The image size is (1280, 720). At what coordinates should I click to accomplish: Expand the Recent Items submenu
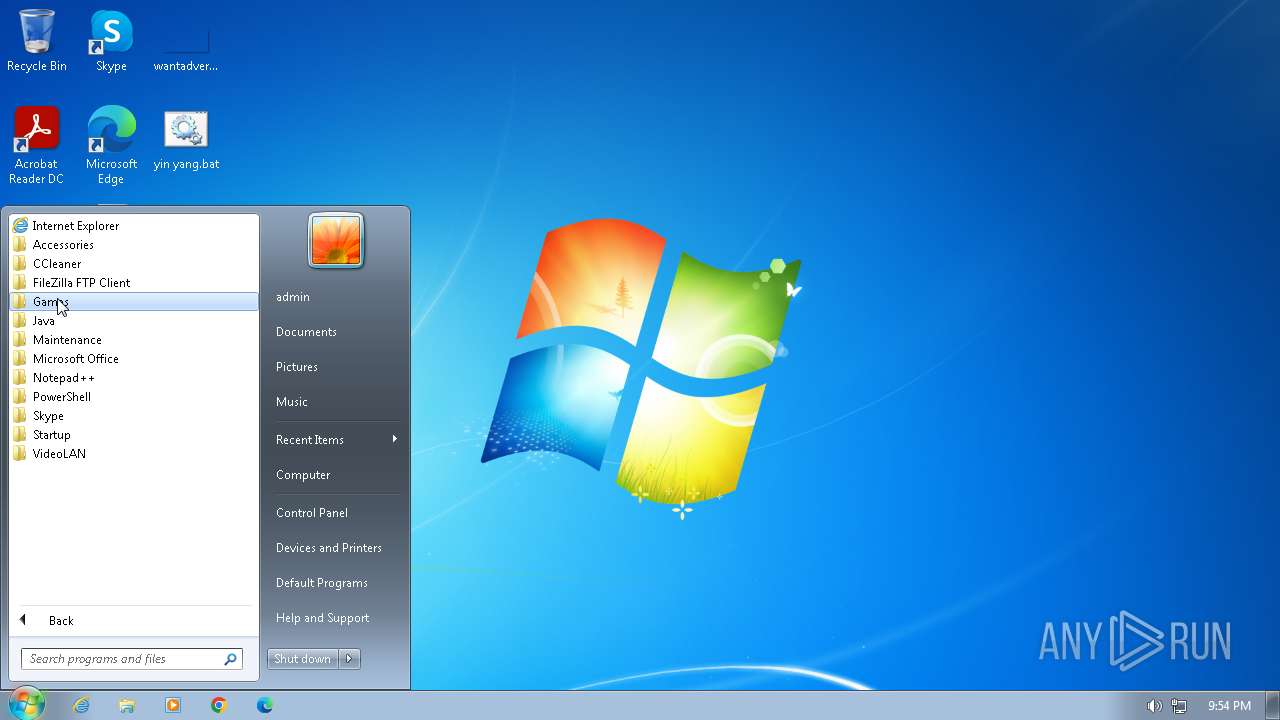click(335, 440)
